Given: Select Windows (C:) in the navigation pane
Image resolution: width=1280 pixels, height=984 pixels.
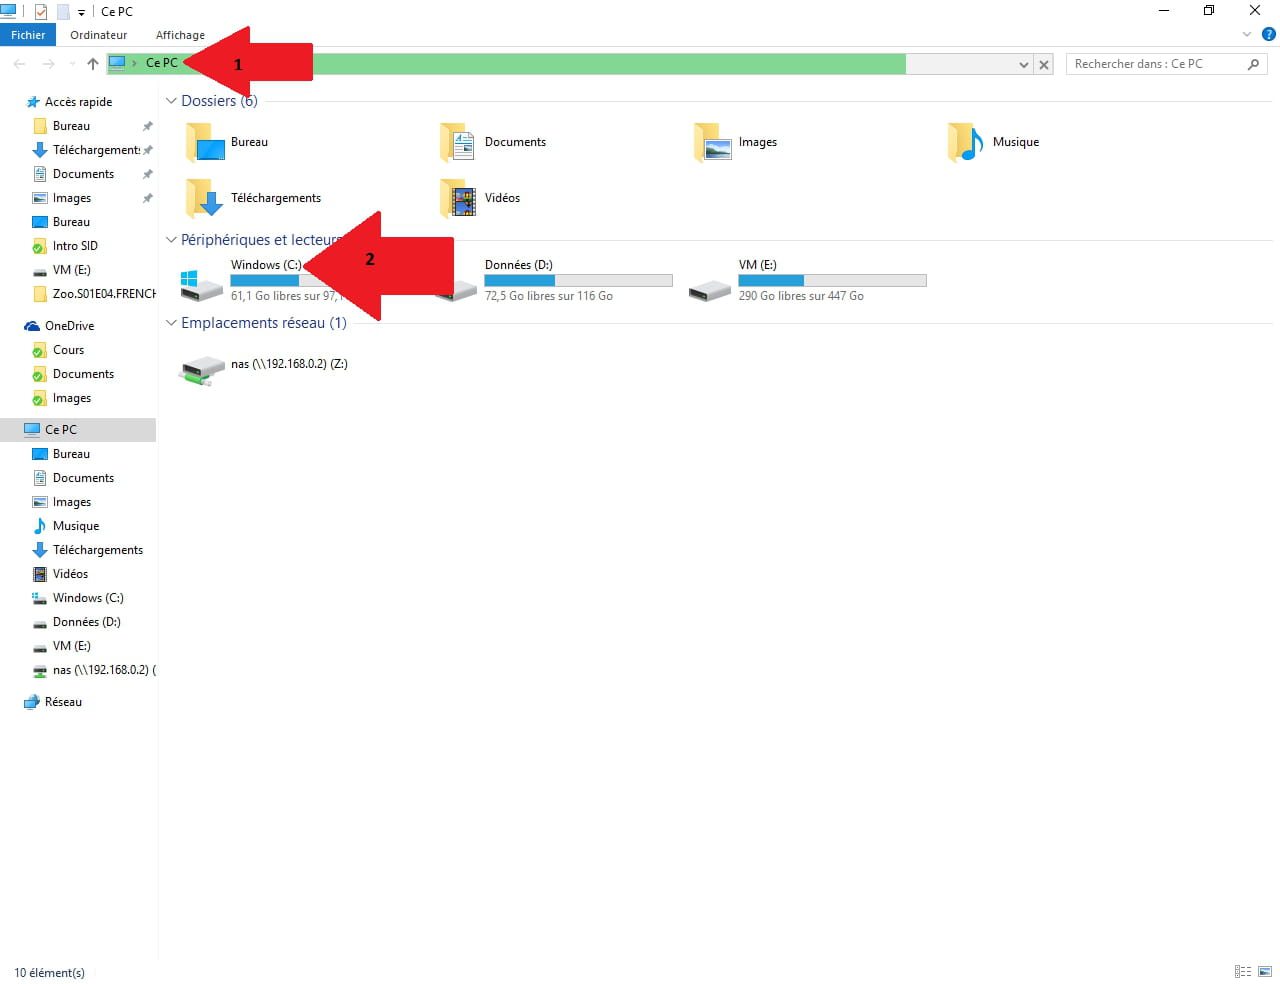Looking at the screenshot, I should 88,598.
